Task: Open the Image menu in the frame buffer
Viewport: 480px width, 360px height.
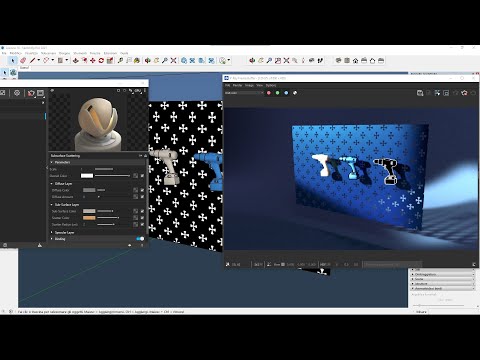Action: click(x=249, y=85)
